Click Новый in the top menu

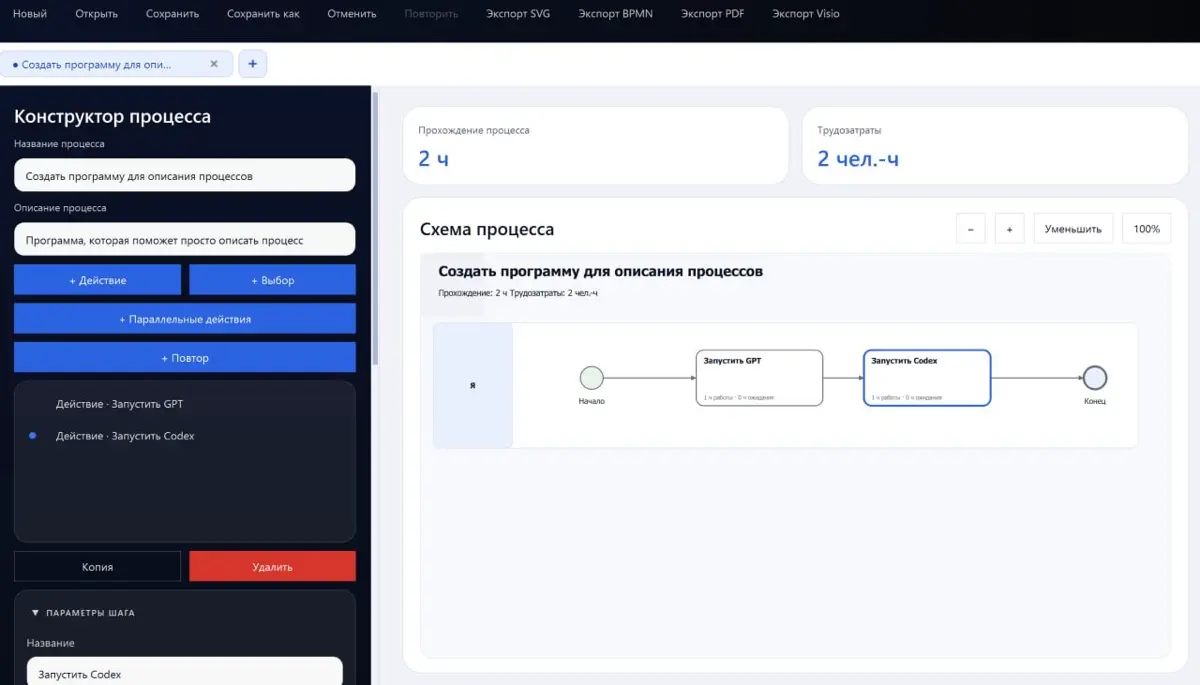click(30, 14)
